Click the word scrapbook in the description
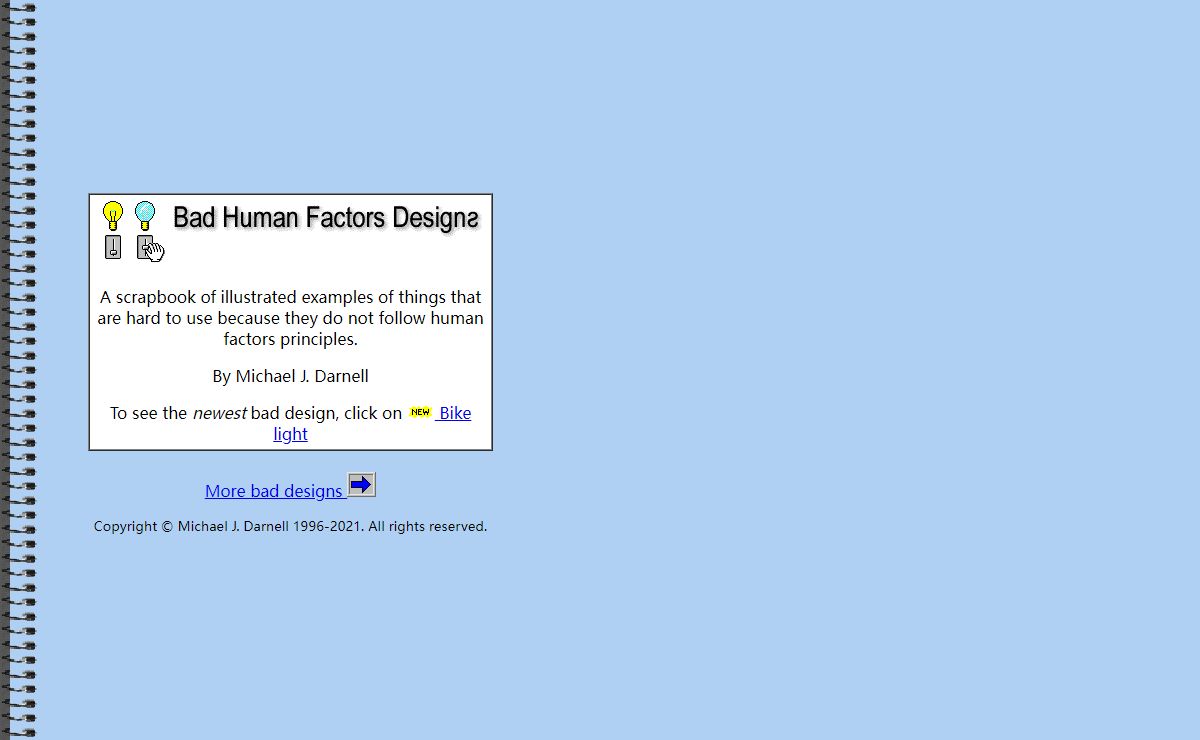Viewport: 1200px width, 740px height. [x=155, y=297]
